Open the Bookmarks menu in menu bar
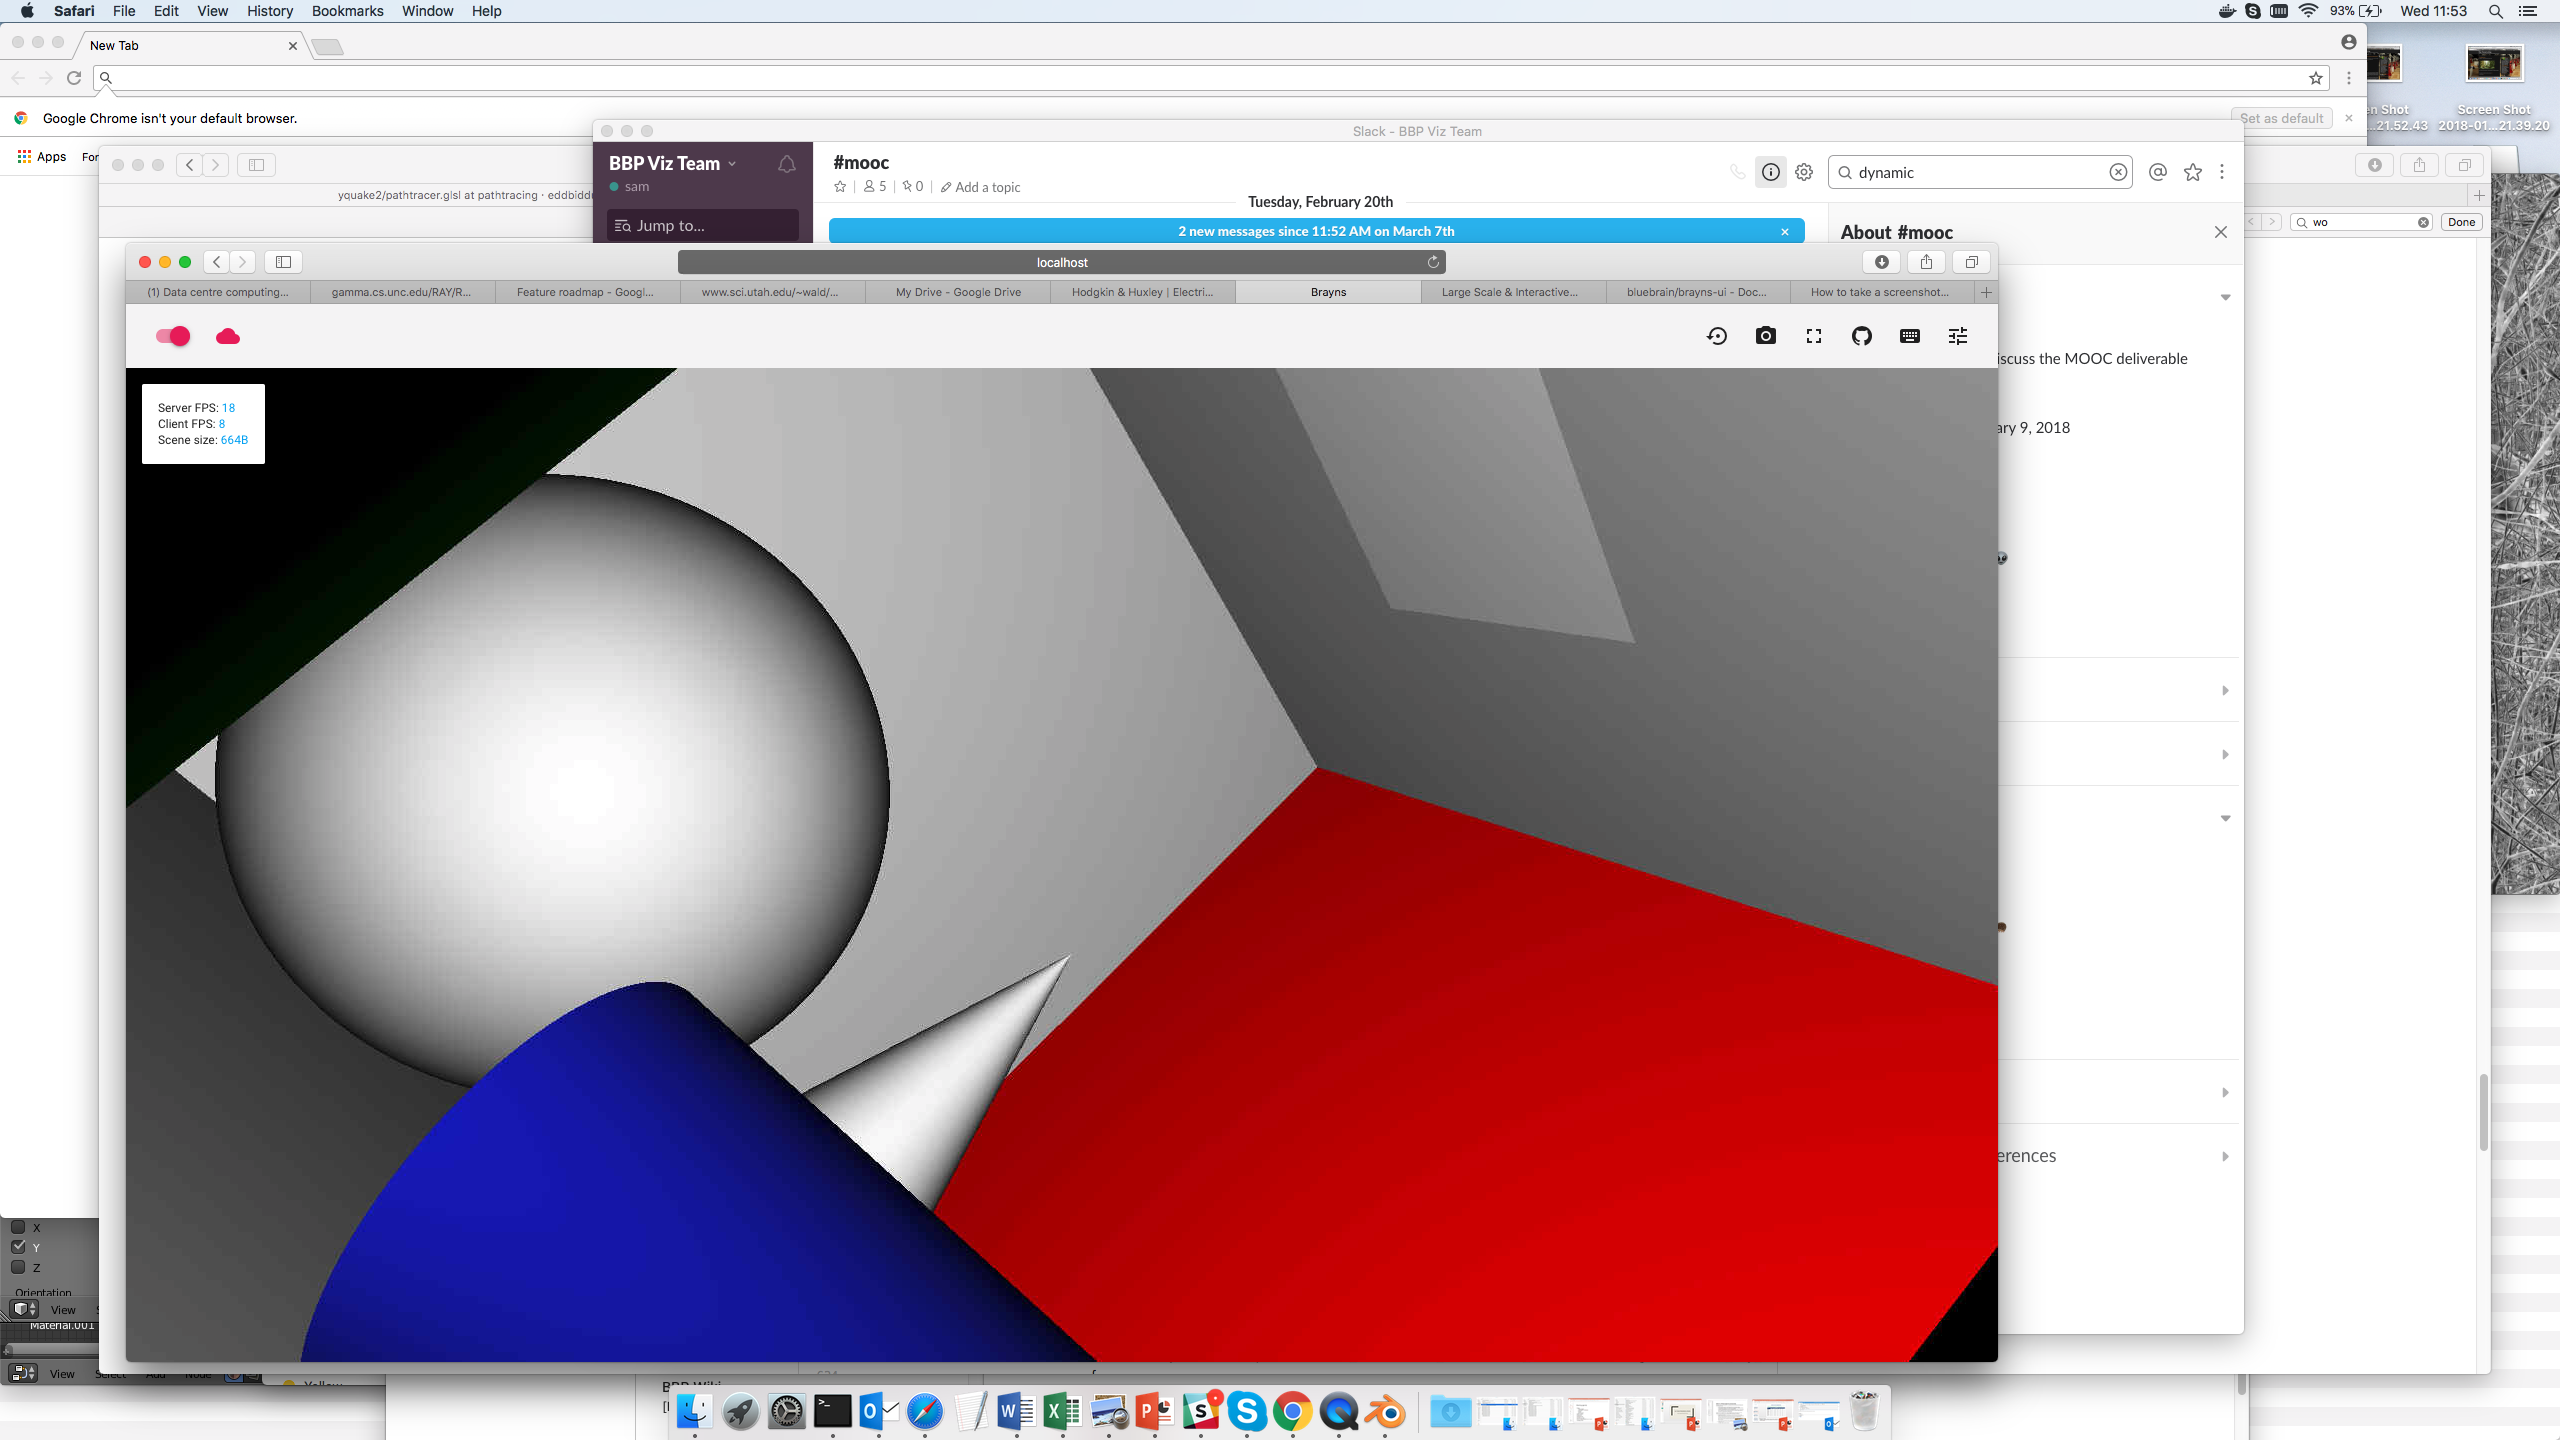The width and height of the screenshot is (2560, 1440). [347, 11]
